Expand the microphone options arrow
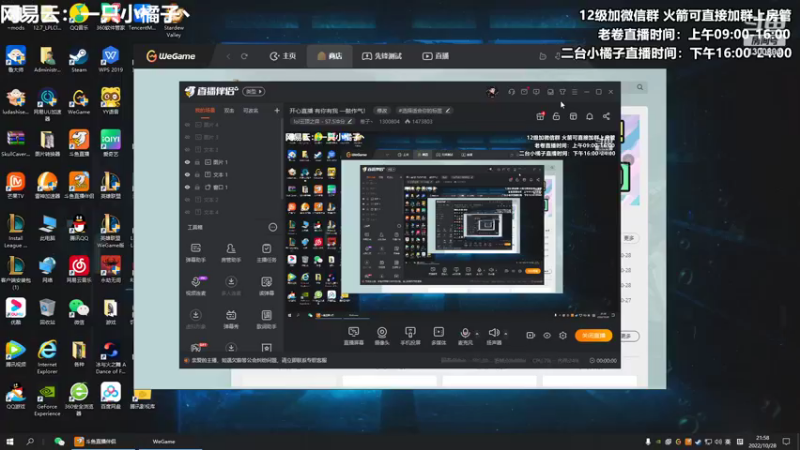 [477, 334]
